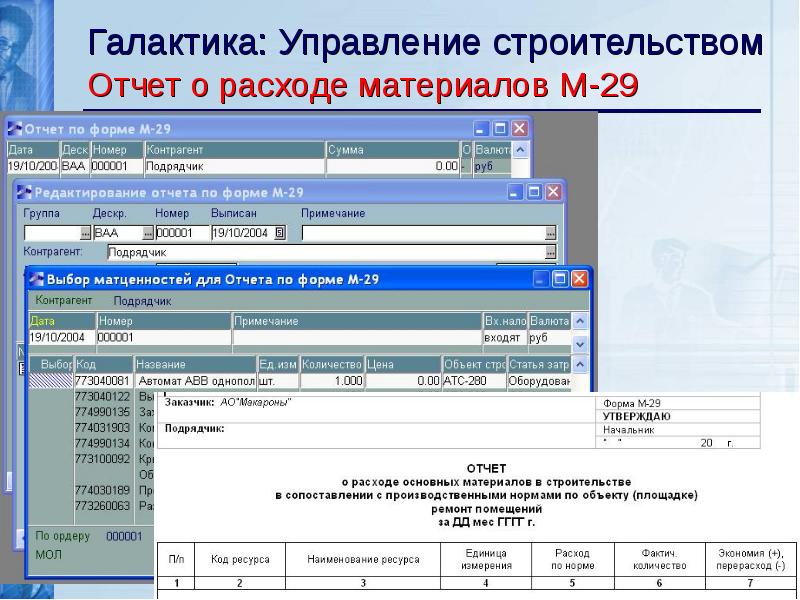This screenshot has height=600, width=800.
Task: Sort by the Название column header
Action: tap(194, 365)
